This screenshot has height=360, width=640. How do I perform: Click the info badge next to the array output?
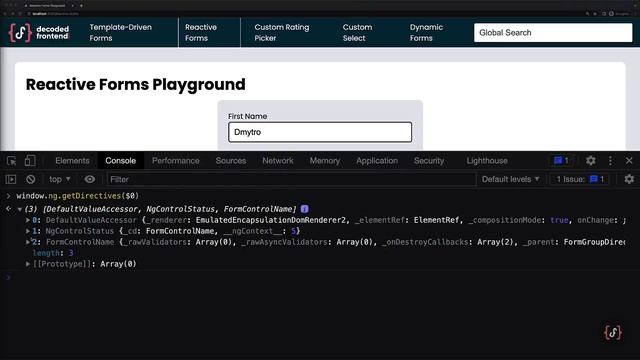[304, 209]
